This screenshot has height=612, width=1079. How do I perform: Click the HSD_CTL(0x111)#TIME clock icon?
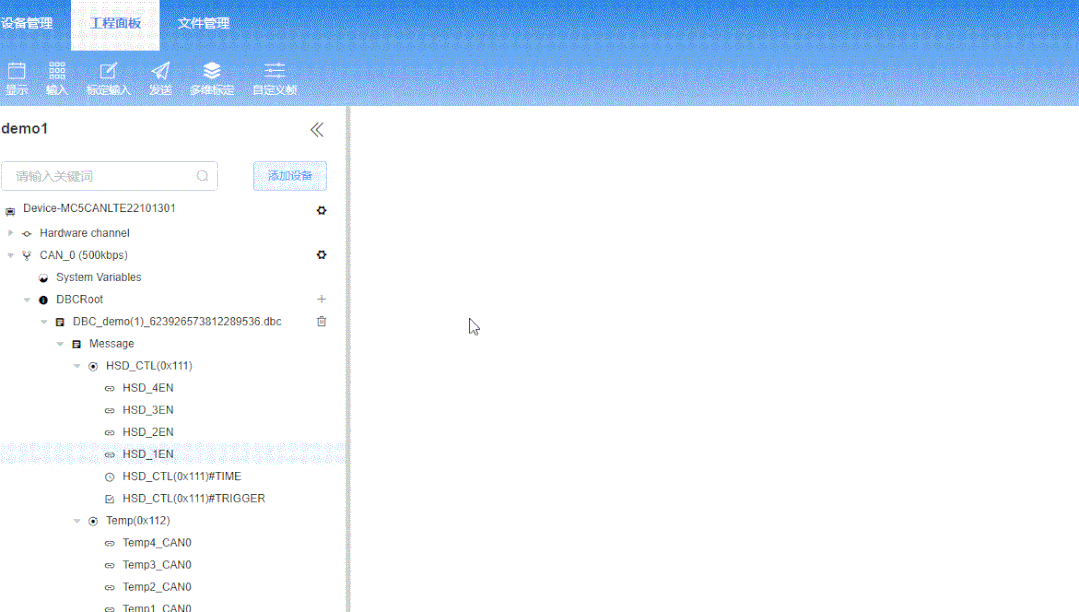[109, 476]
